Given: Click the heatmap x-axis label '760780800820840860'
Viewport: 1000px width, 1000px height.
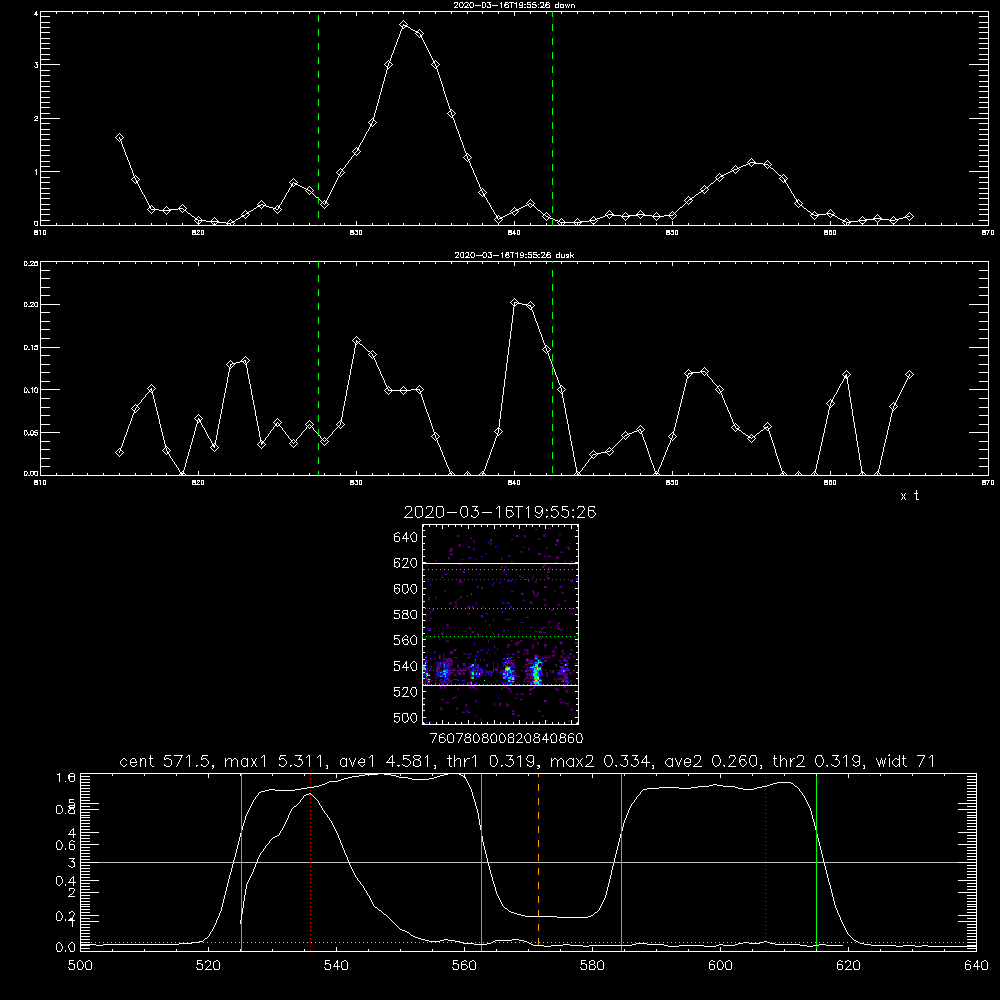Looking at the screenshot, I should [x=506, y=738].
